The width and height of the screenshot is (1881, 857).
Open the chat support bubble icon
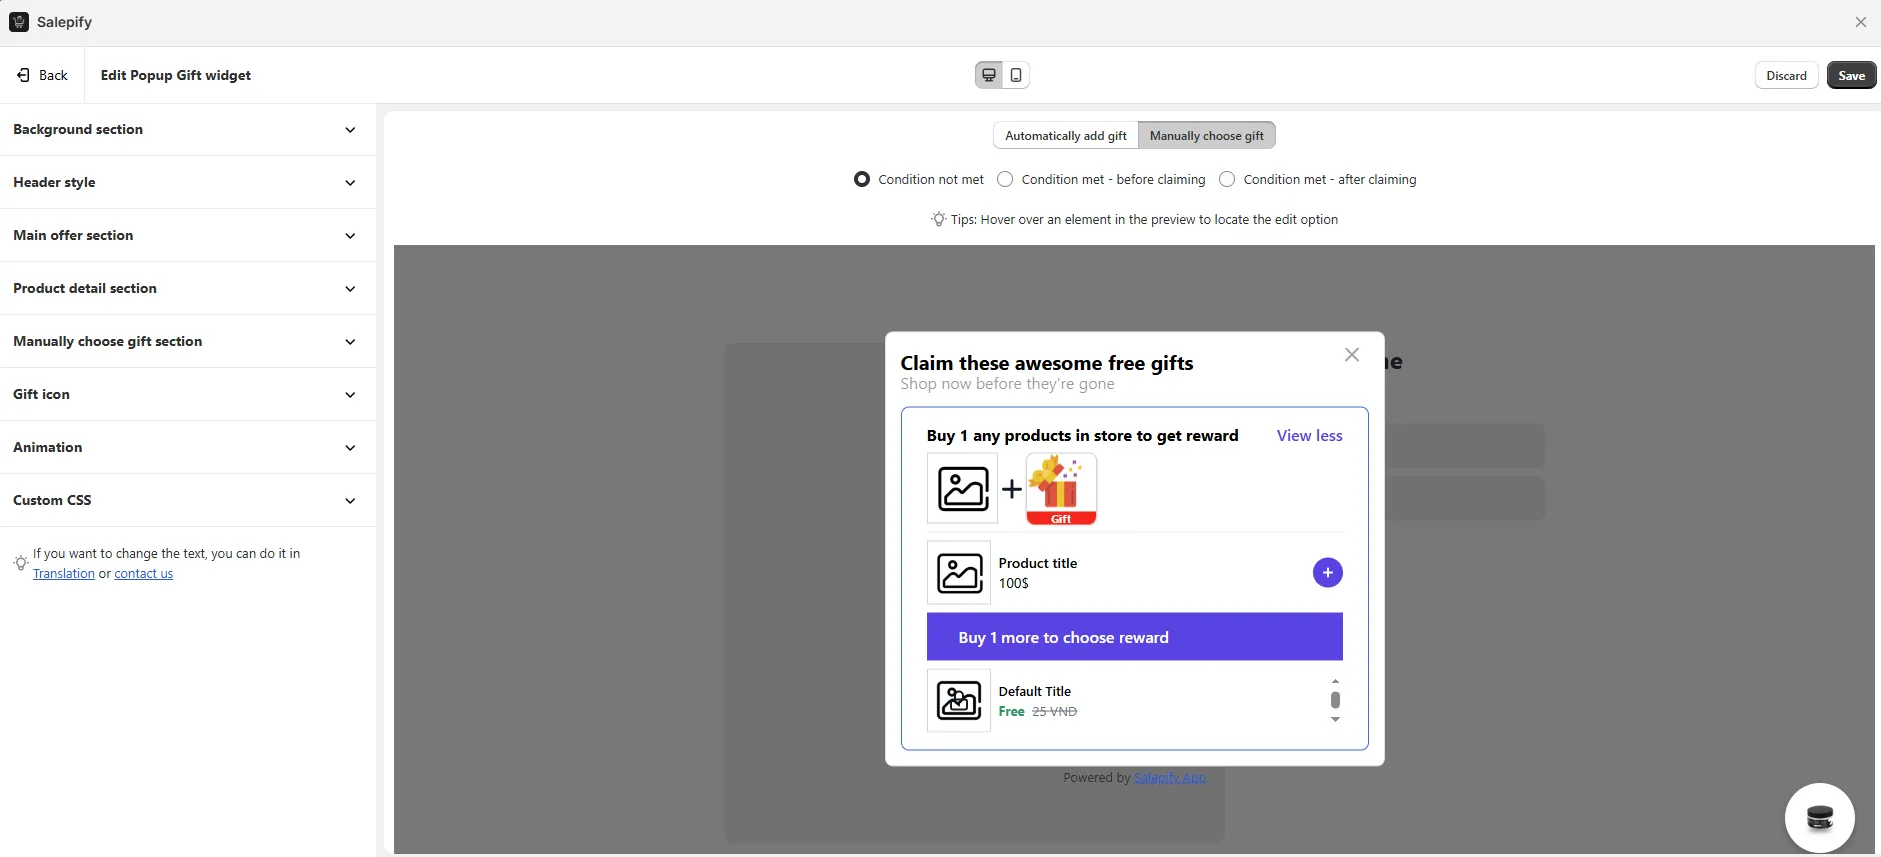click(x=1820, y=818)
